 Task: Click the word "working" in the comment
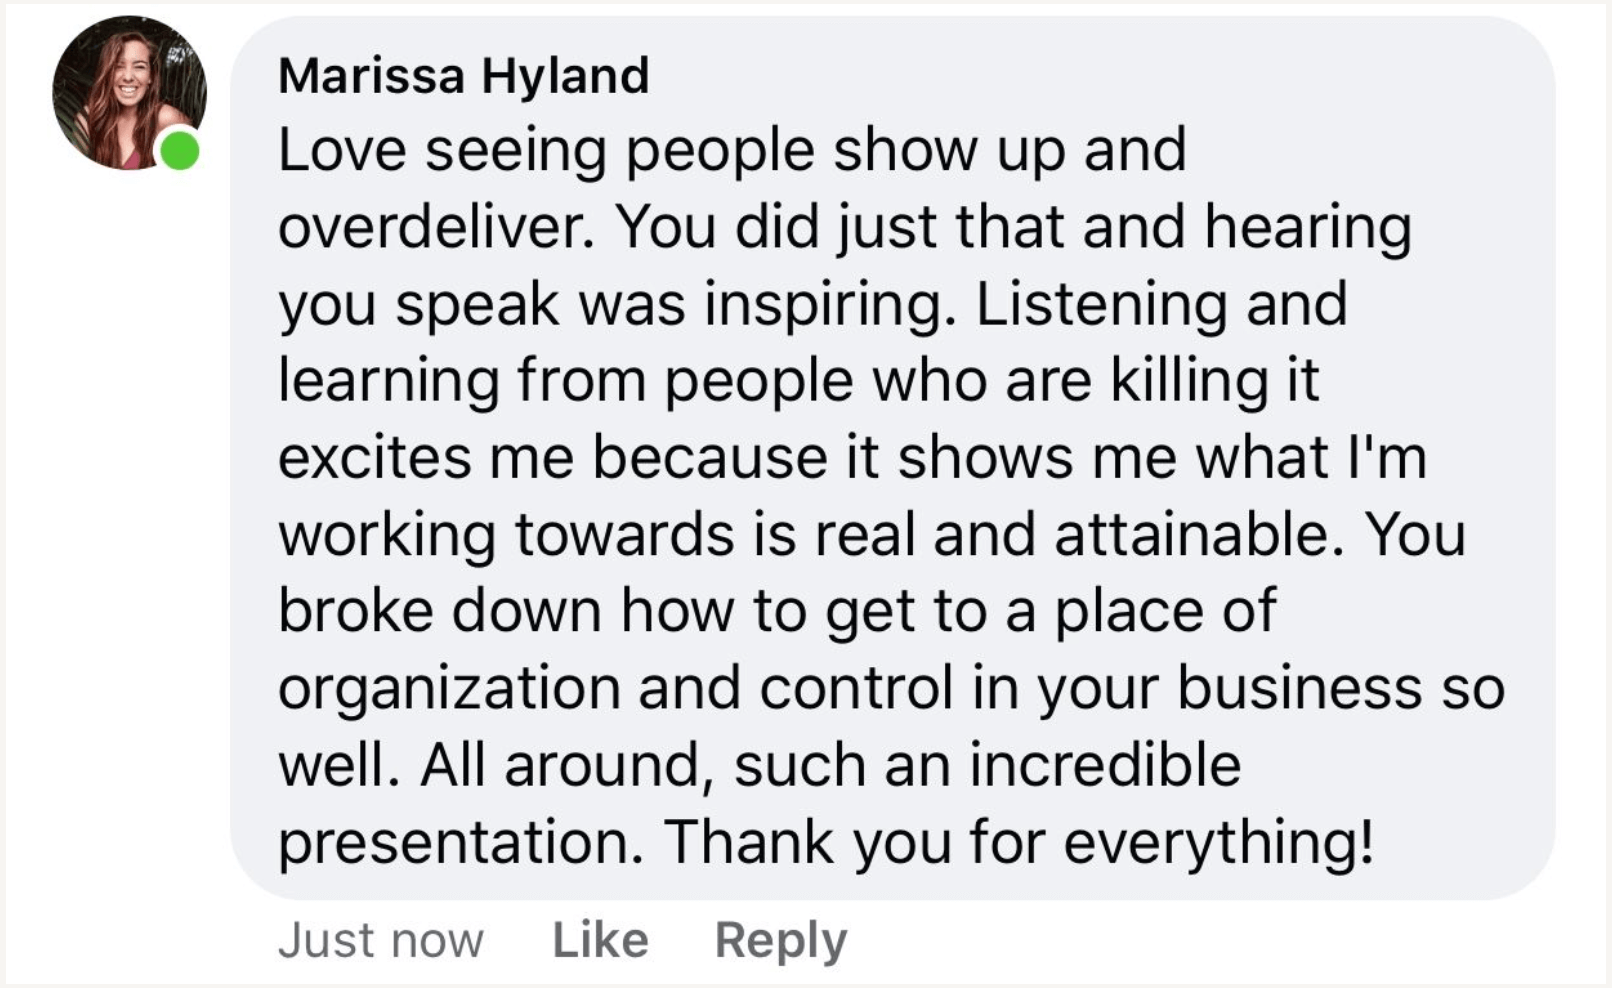click(386, 534)
